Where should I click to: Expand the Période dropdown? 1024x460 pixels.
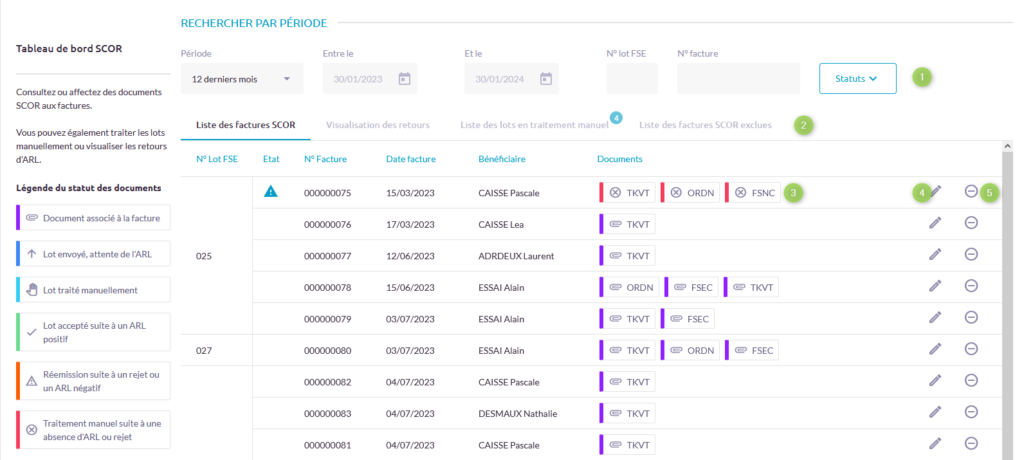pos(241,78)
